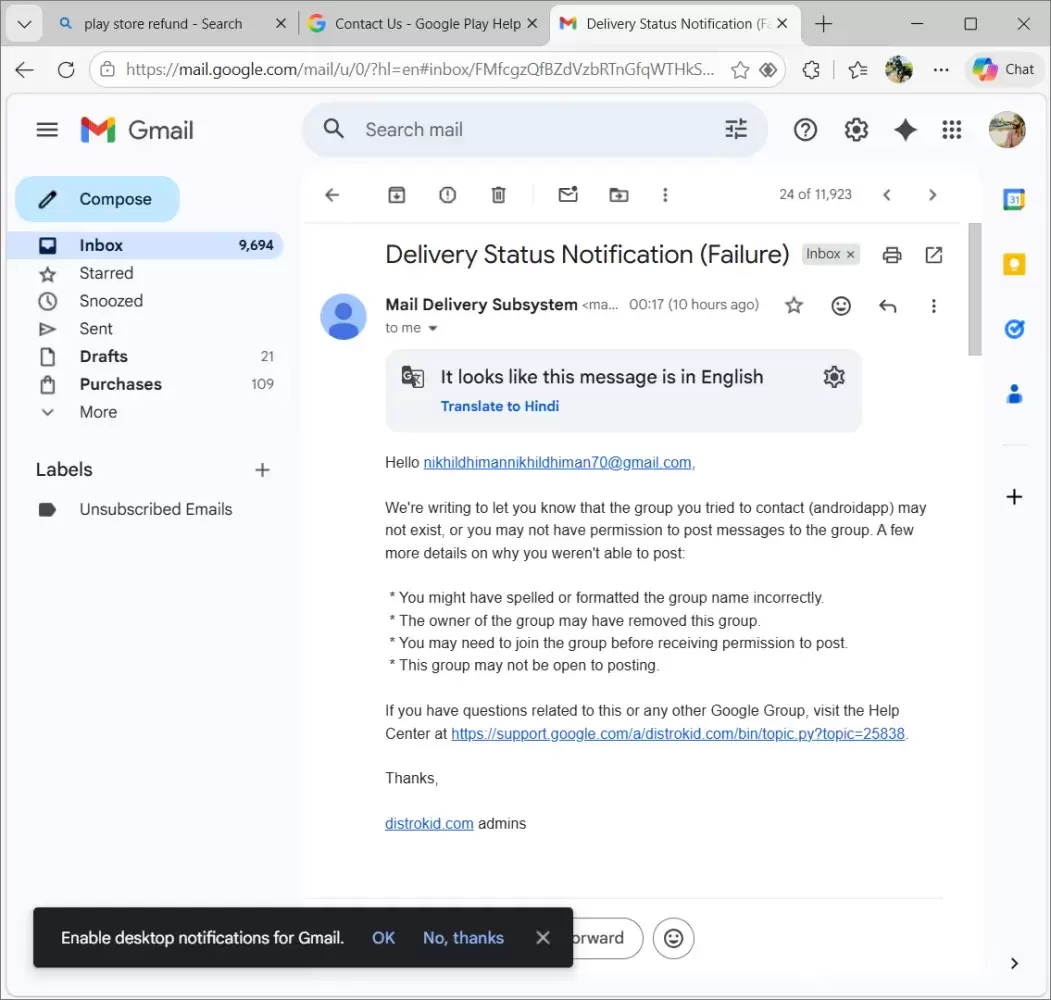Report this message as spam
Viewport: 1051px width, 1000px height.
[447, 195]
